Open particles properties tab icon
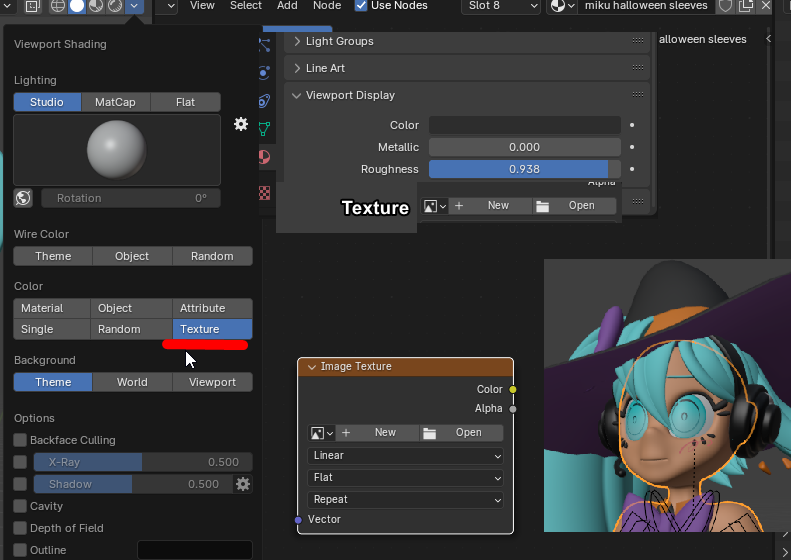The height and width of the screenshot is (560, 791). point(264,45)
